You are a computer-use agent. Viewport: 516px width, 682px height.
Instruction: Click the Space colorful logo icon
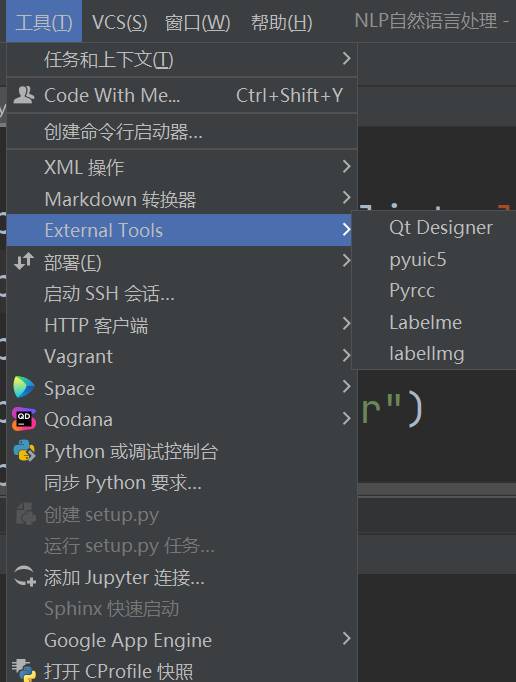(23, 387)
